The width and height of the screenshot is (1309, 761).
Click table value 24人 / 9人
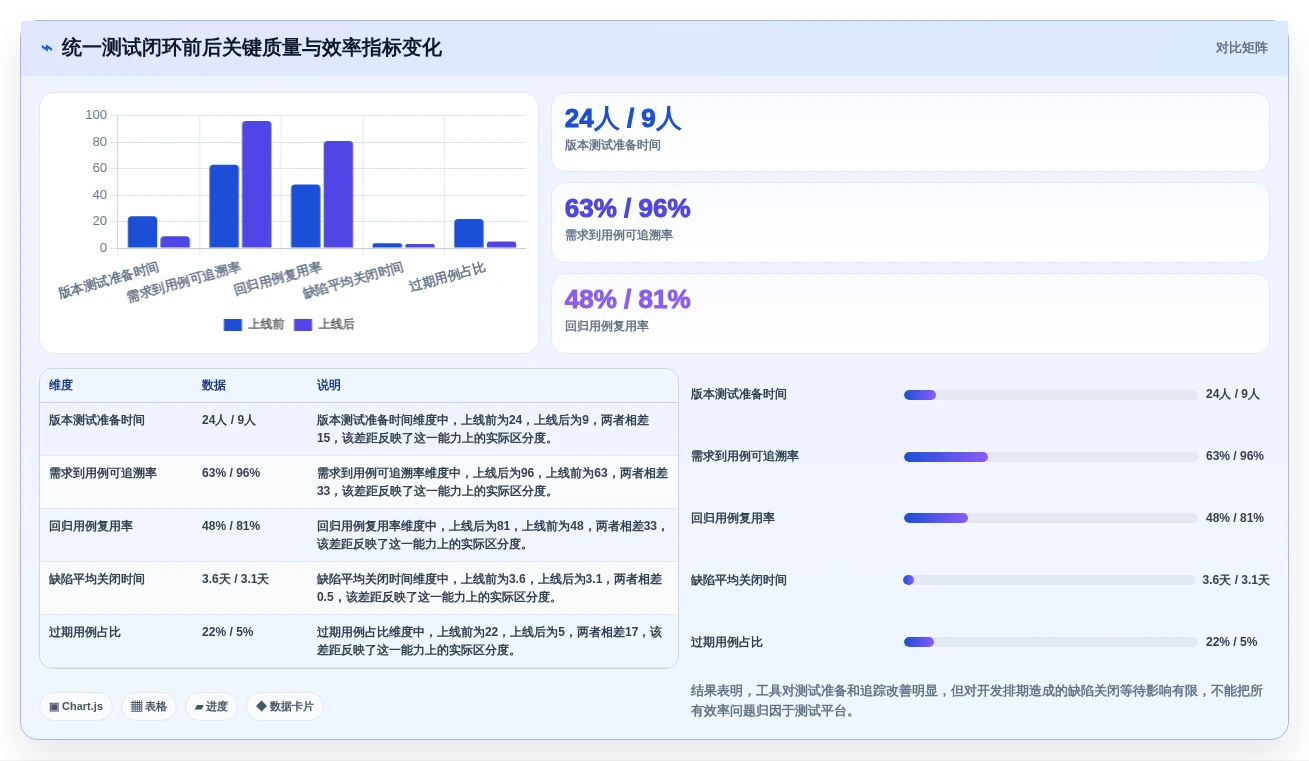[x=229, y=420]
